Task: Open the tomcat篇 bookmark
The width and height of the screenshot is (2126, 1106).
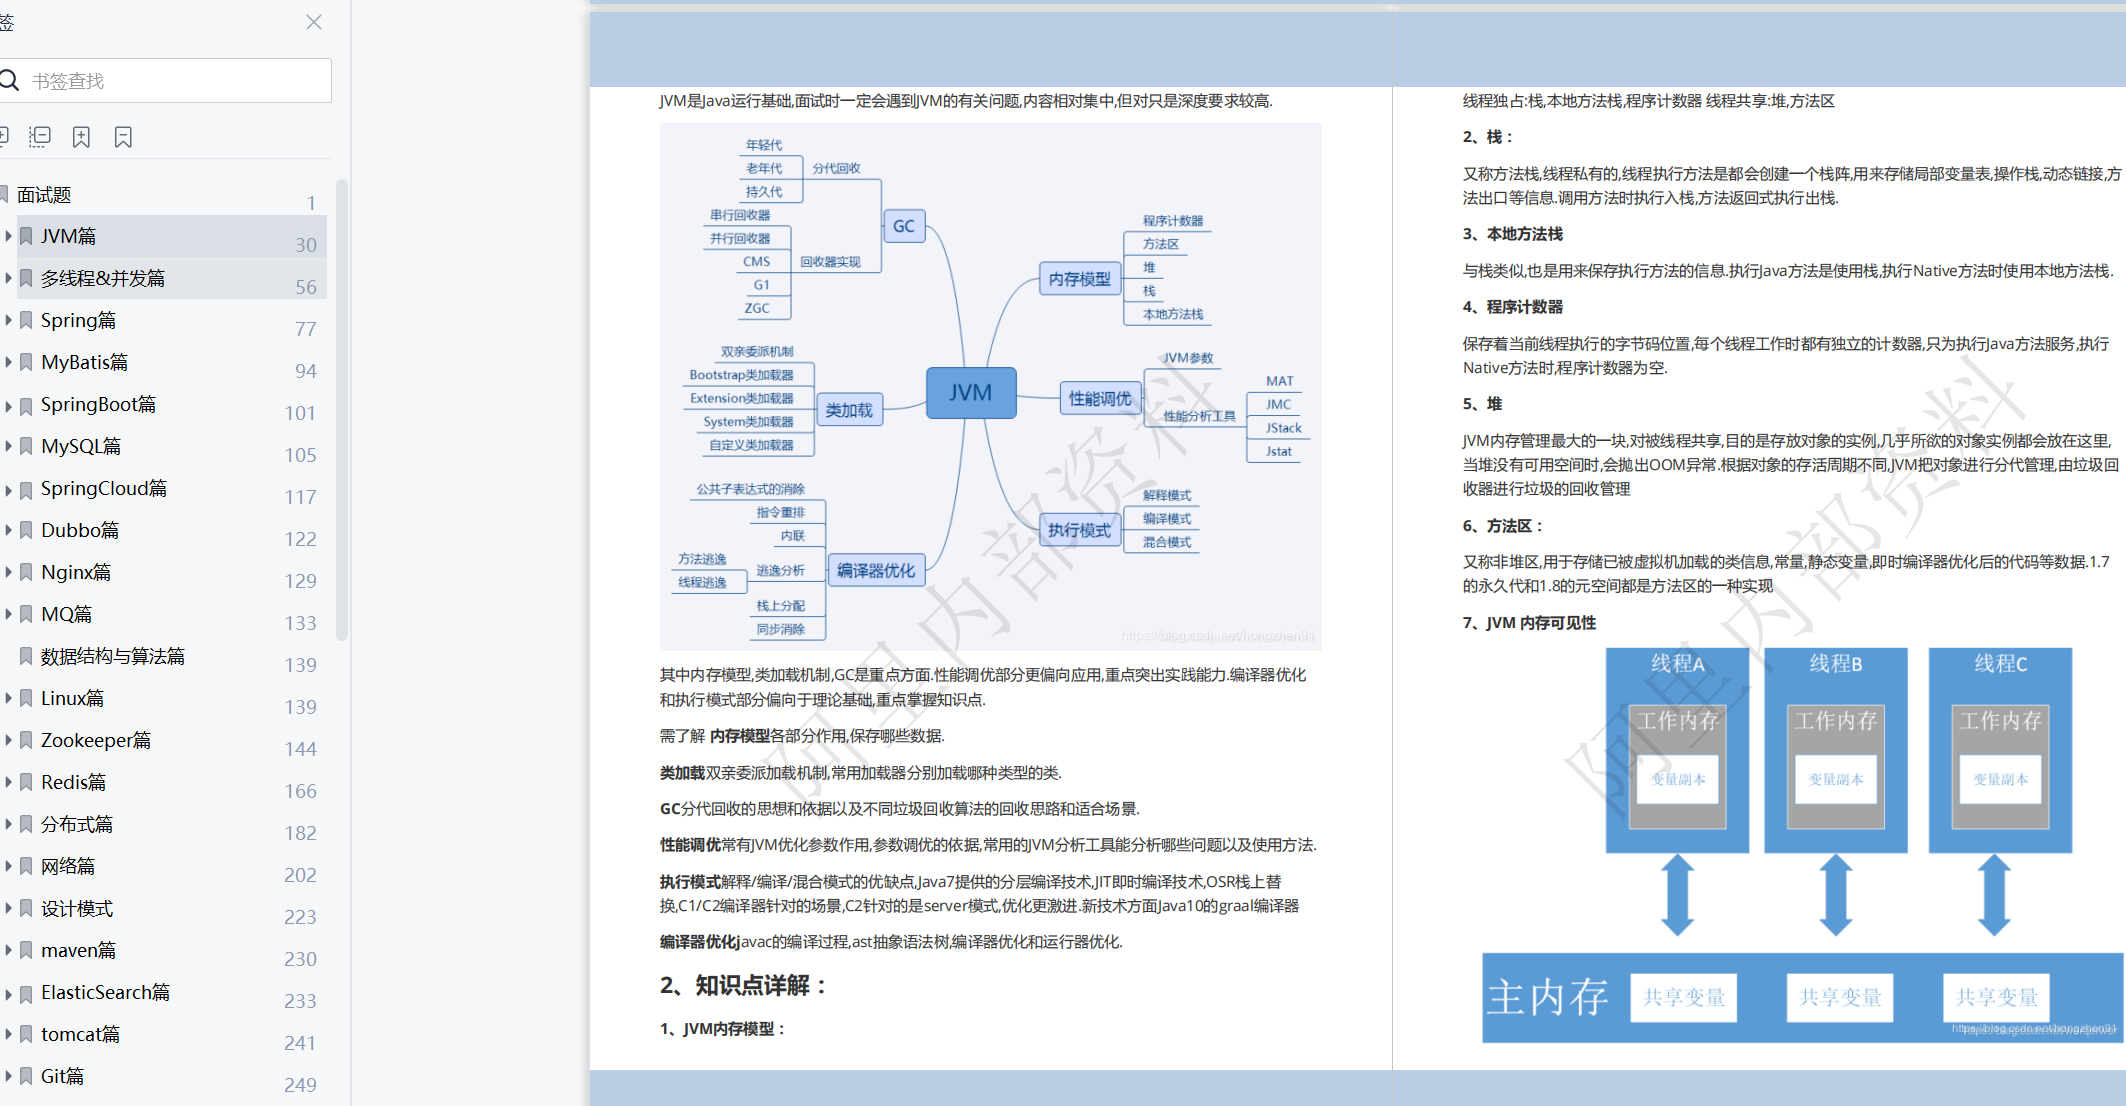Action: click(80, 1034)
